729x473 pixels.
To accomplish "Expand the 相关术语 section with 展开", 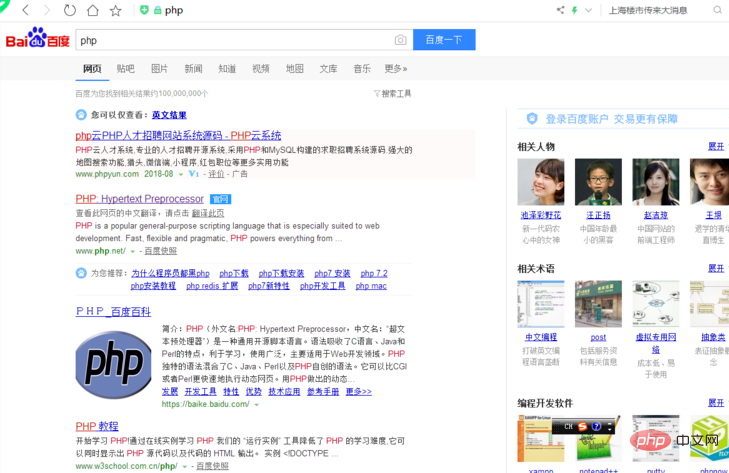I will tap(717, 268).
